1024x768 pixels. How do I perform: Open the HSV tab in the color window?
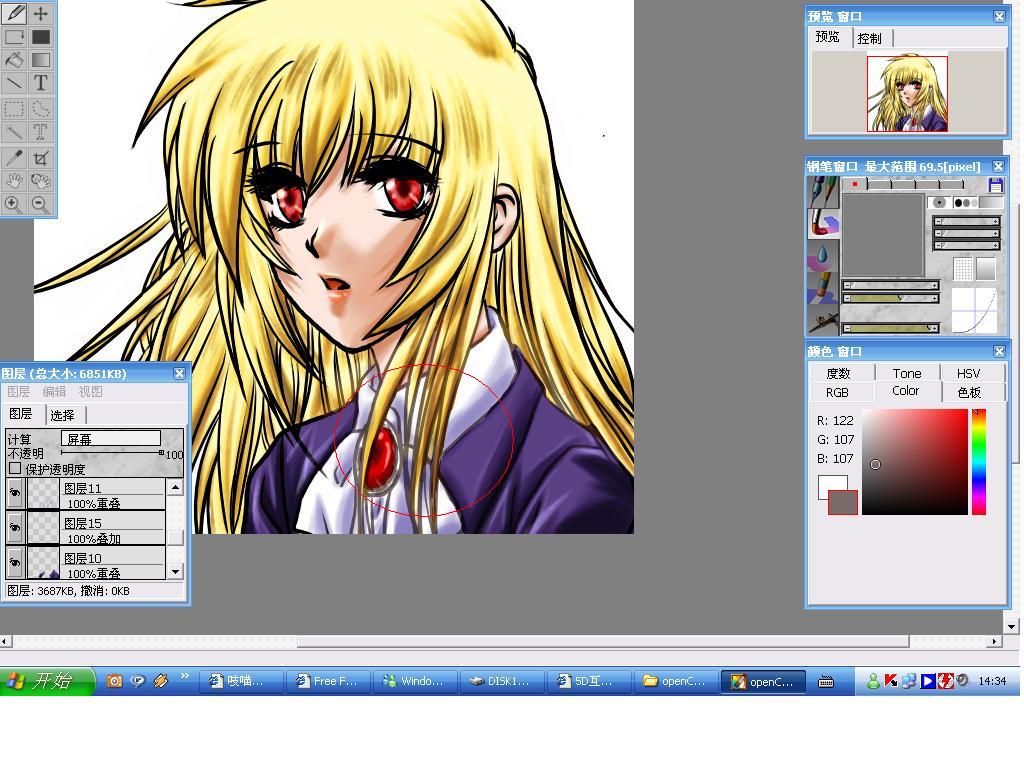(x=968, y=373)
